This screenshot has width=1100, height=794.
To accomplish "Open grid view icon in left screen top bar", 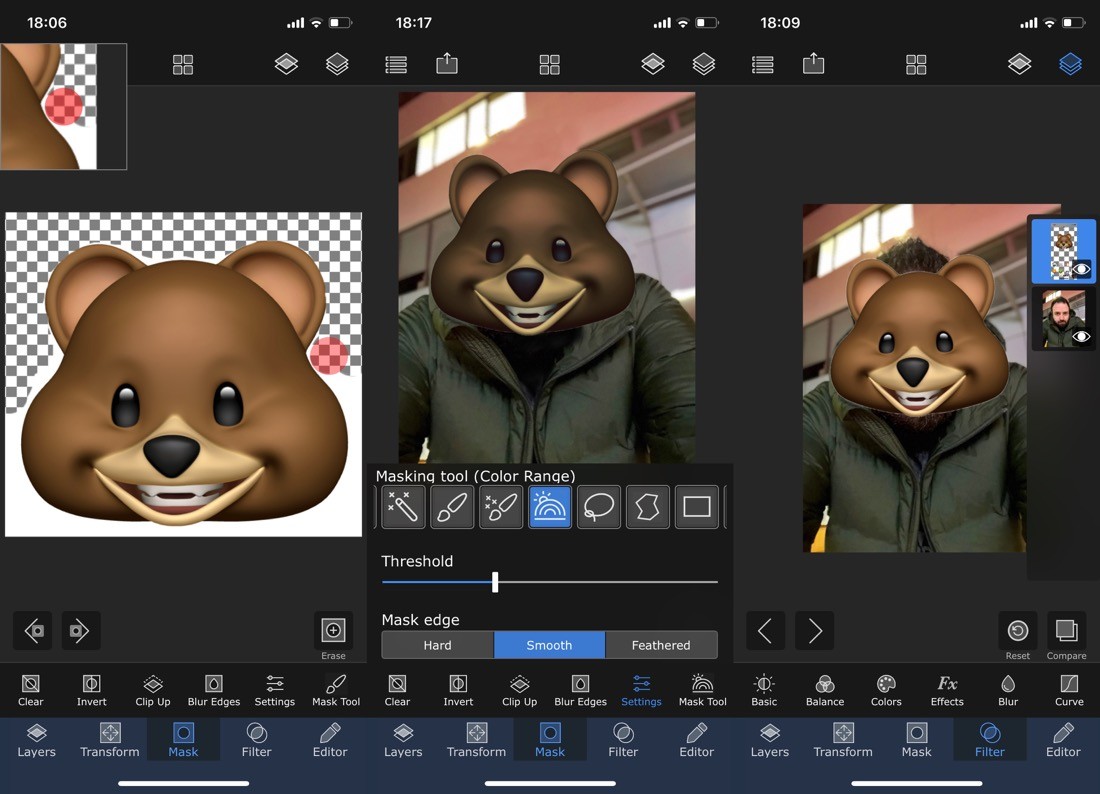I will coord(182,65).
